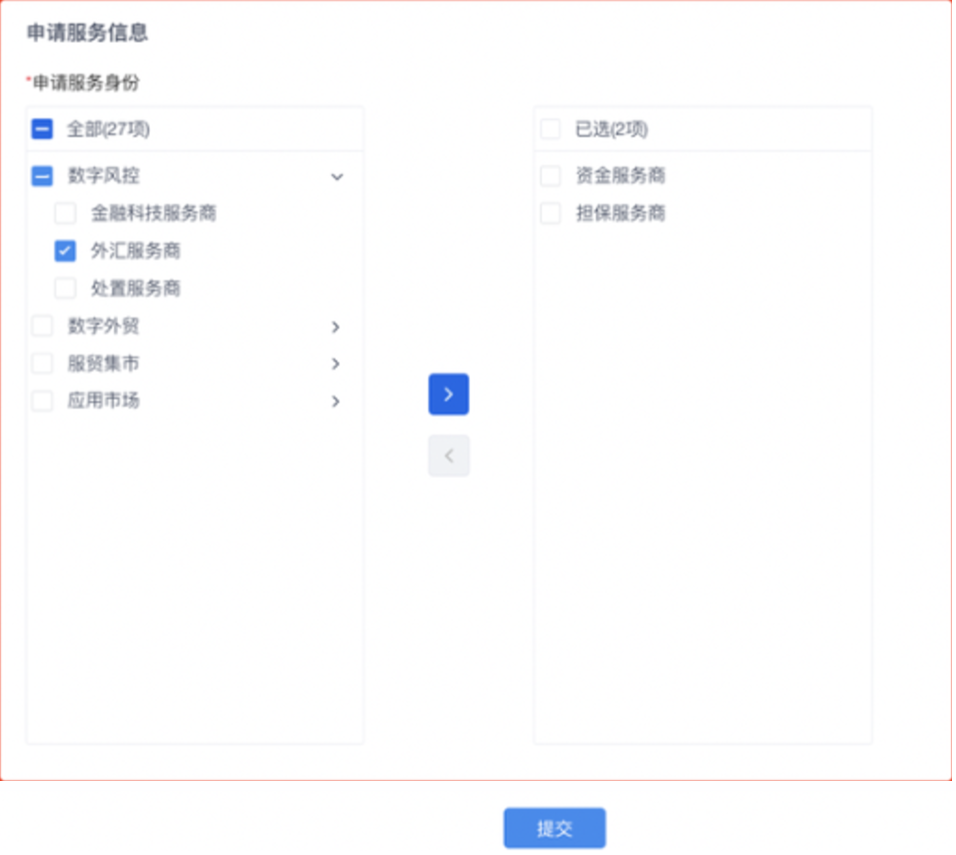
Task: Check the 金融科技服务商 checkbox
Action: [65, 213]
